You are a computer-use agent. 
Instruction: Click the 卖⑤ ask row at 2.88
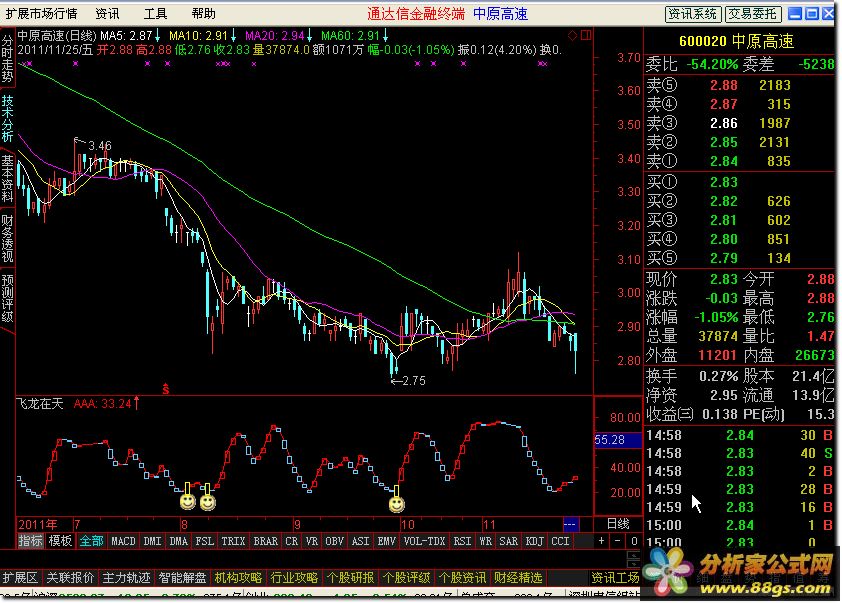[x=739, y=85]
